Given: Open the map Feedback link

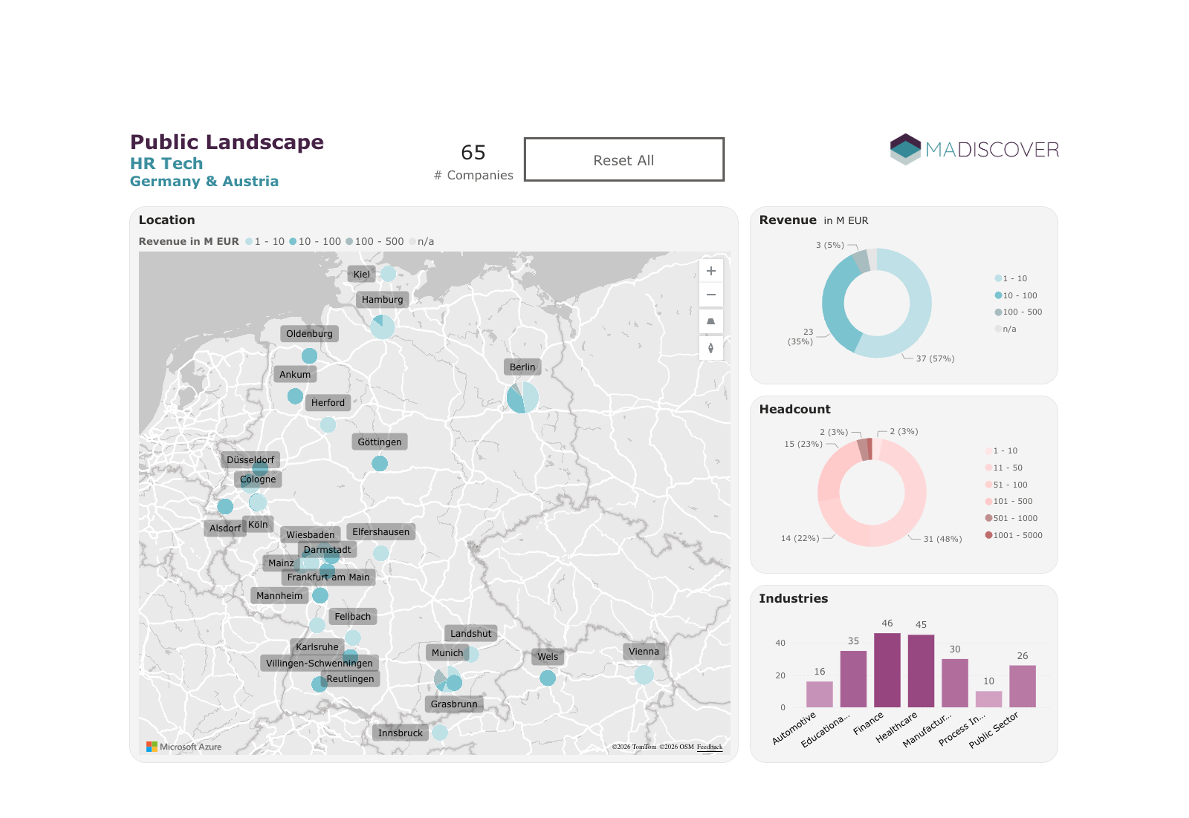Looking at the screenshot, I should pos(709,747).
